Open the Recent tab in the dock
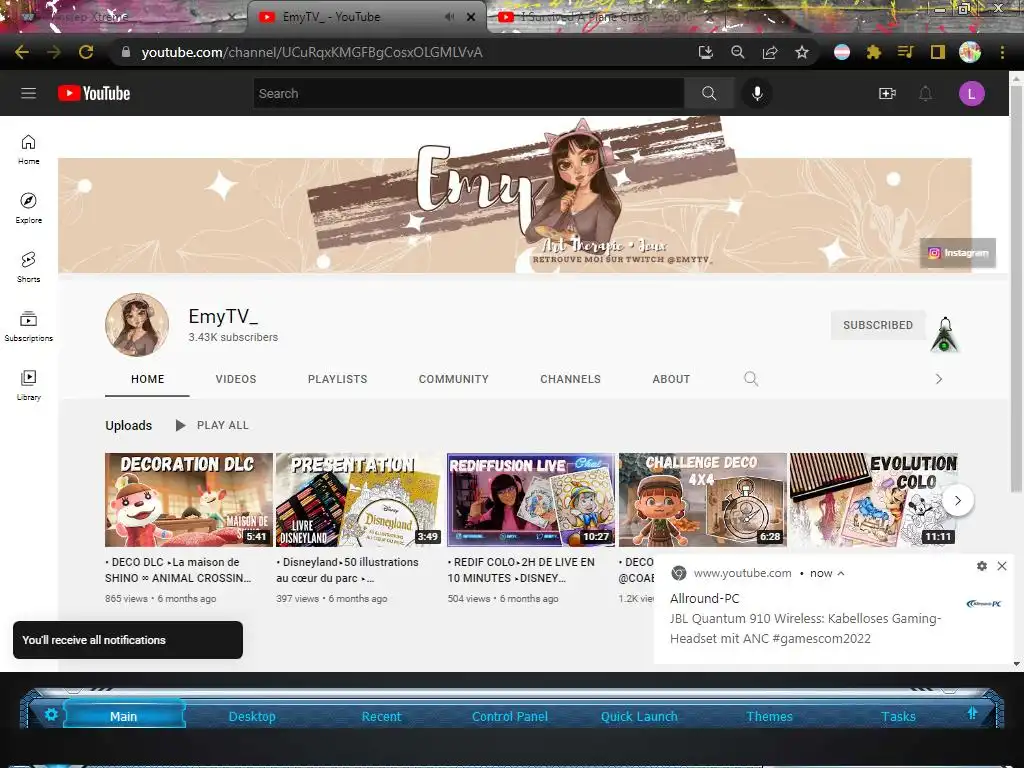This screenshot has width=1024, height=768. coord(381,716)
